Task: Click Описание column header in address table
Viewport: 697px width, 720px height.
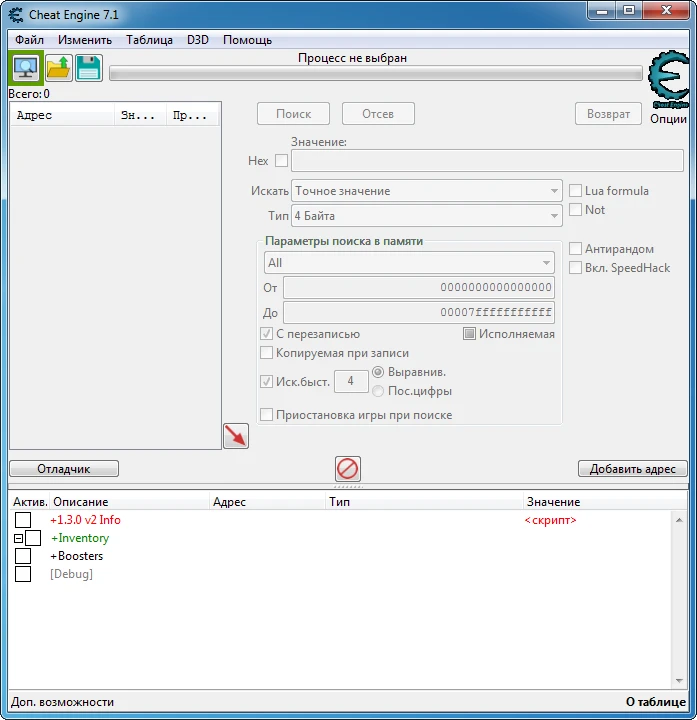Action: tap(129, 501)
